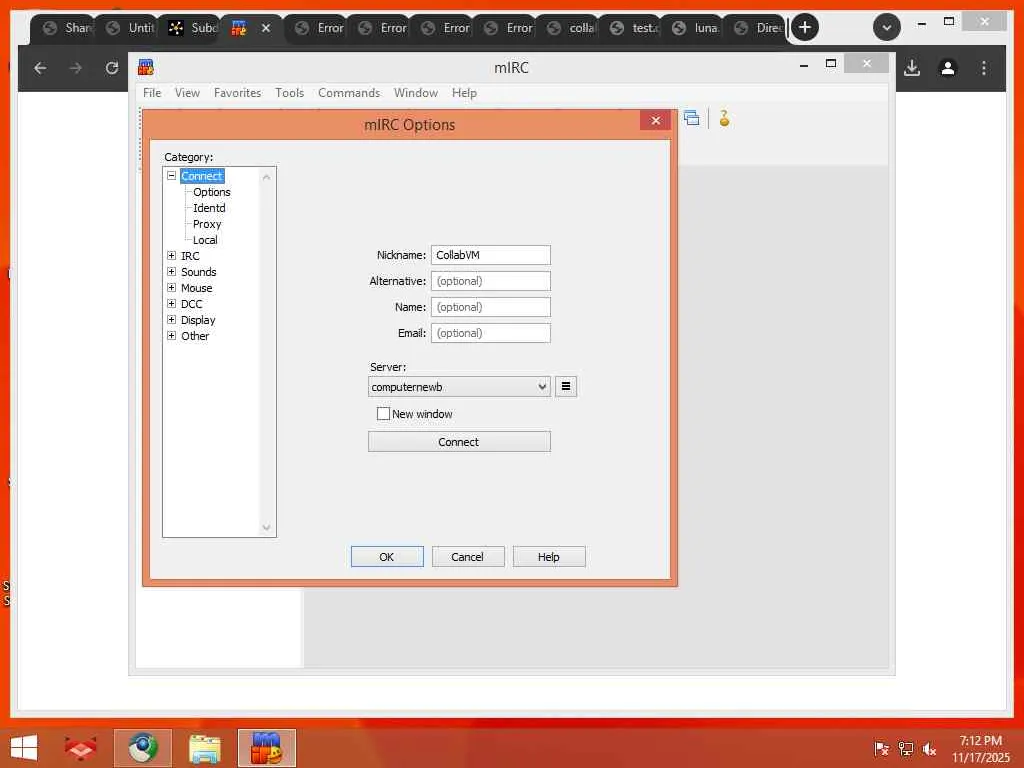Screen dimensions: 1024x768
Task: Open a new browser tab
Action: point(805,27)
